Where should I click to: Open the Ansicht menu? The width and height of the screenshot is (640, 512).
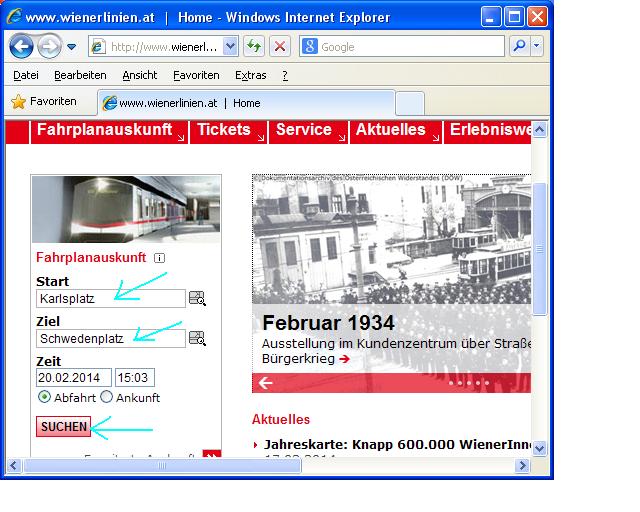point(140,75)
